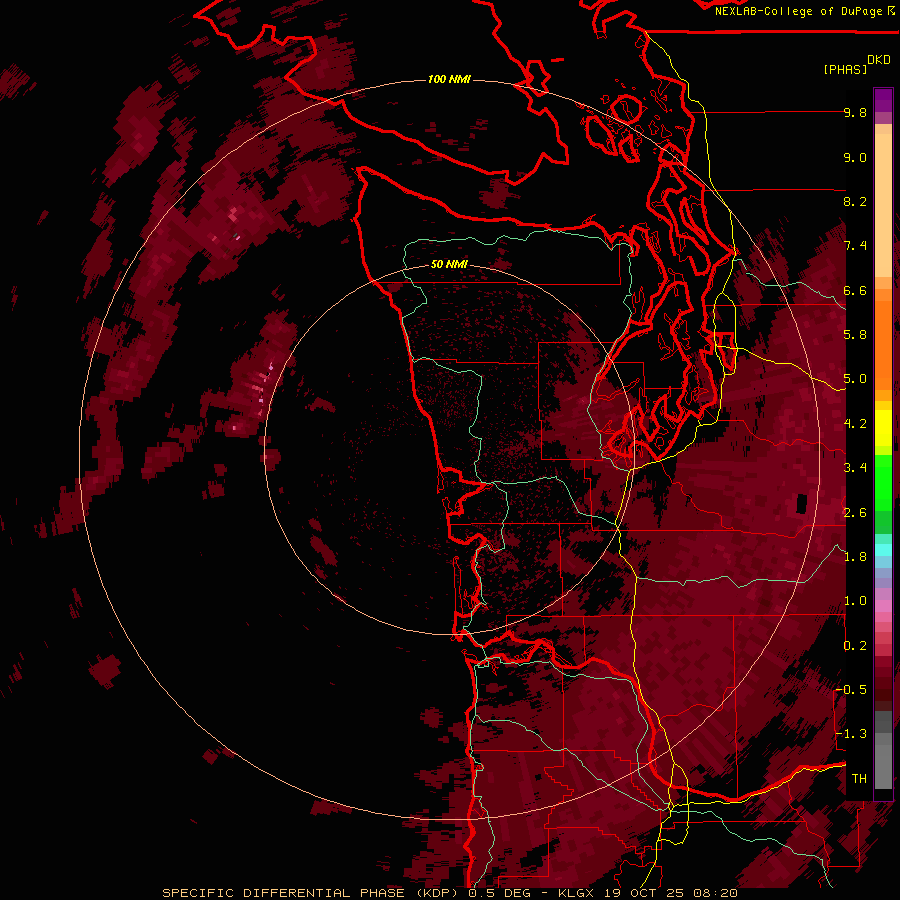The height and width of the screenshot is (900, 900).
Task: Pick the pink color bar segment
Action: [x=883, y=606]
